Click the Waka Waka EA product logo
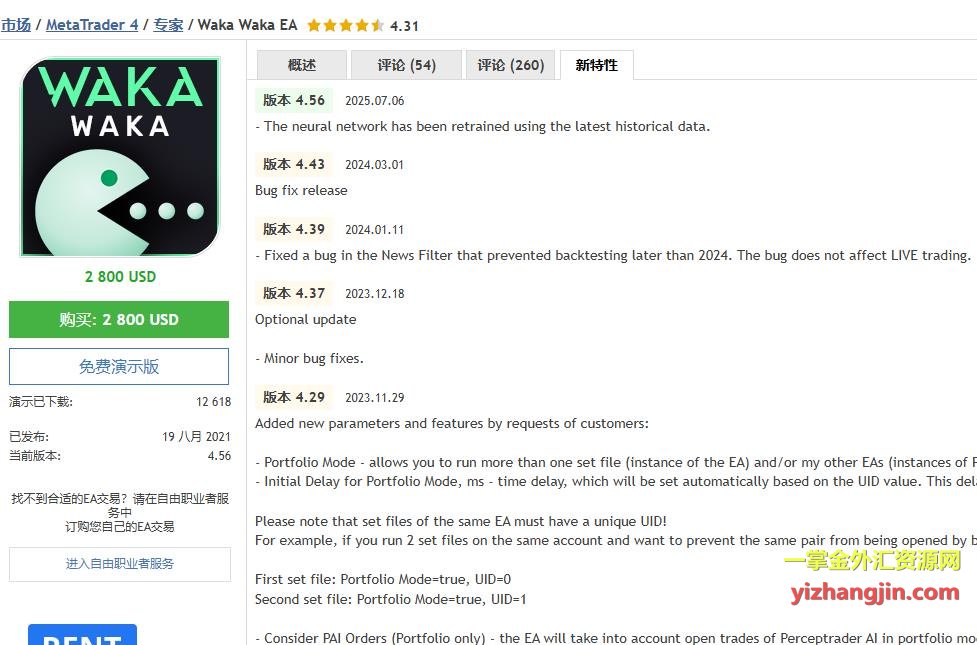Image resolution: width=977 pixels, height=645 pixels. click(x=119, y=157)
